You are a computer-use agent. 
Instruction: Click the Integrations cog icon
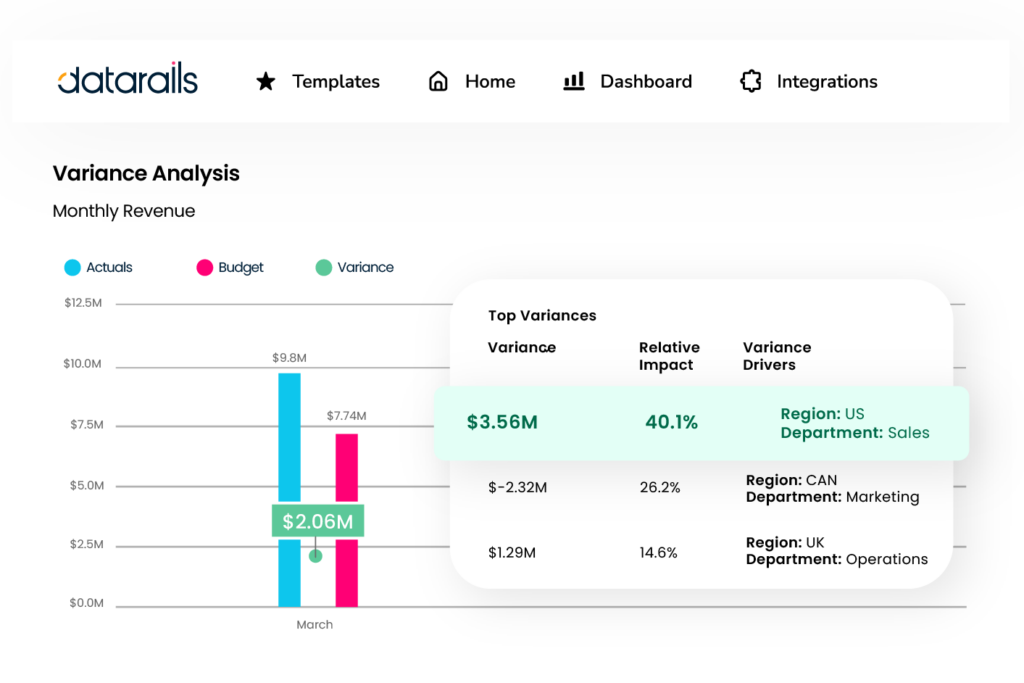click(x=751, y=81)
